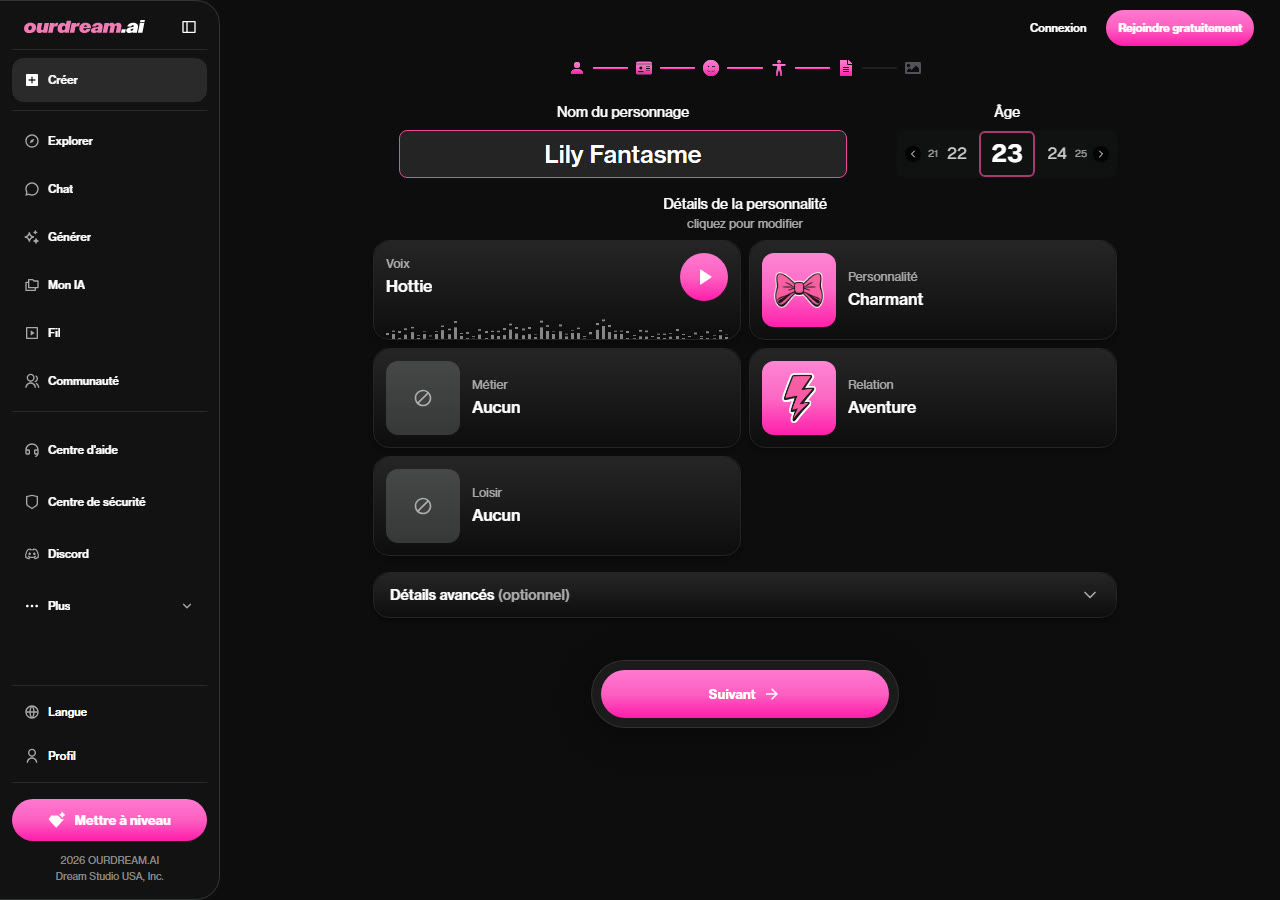Play the Hottie voice sample
The image size is (1280, 900).
point(704,277)
